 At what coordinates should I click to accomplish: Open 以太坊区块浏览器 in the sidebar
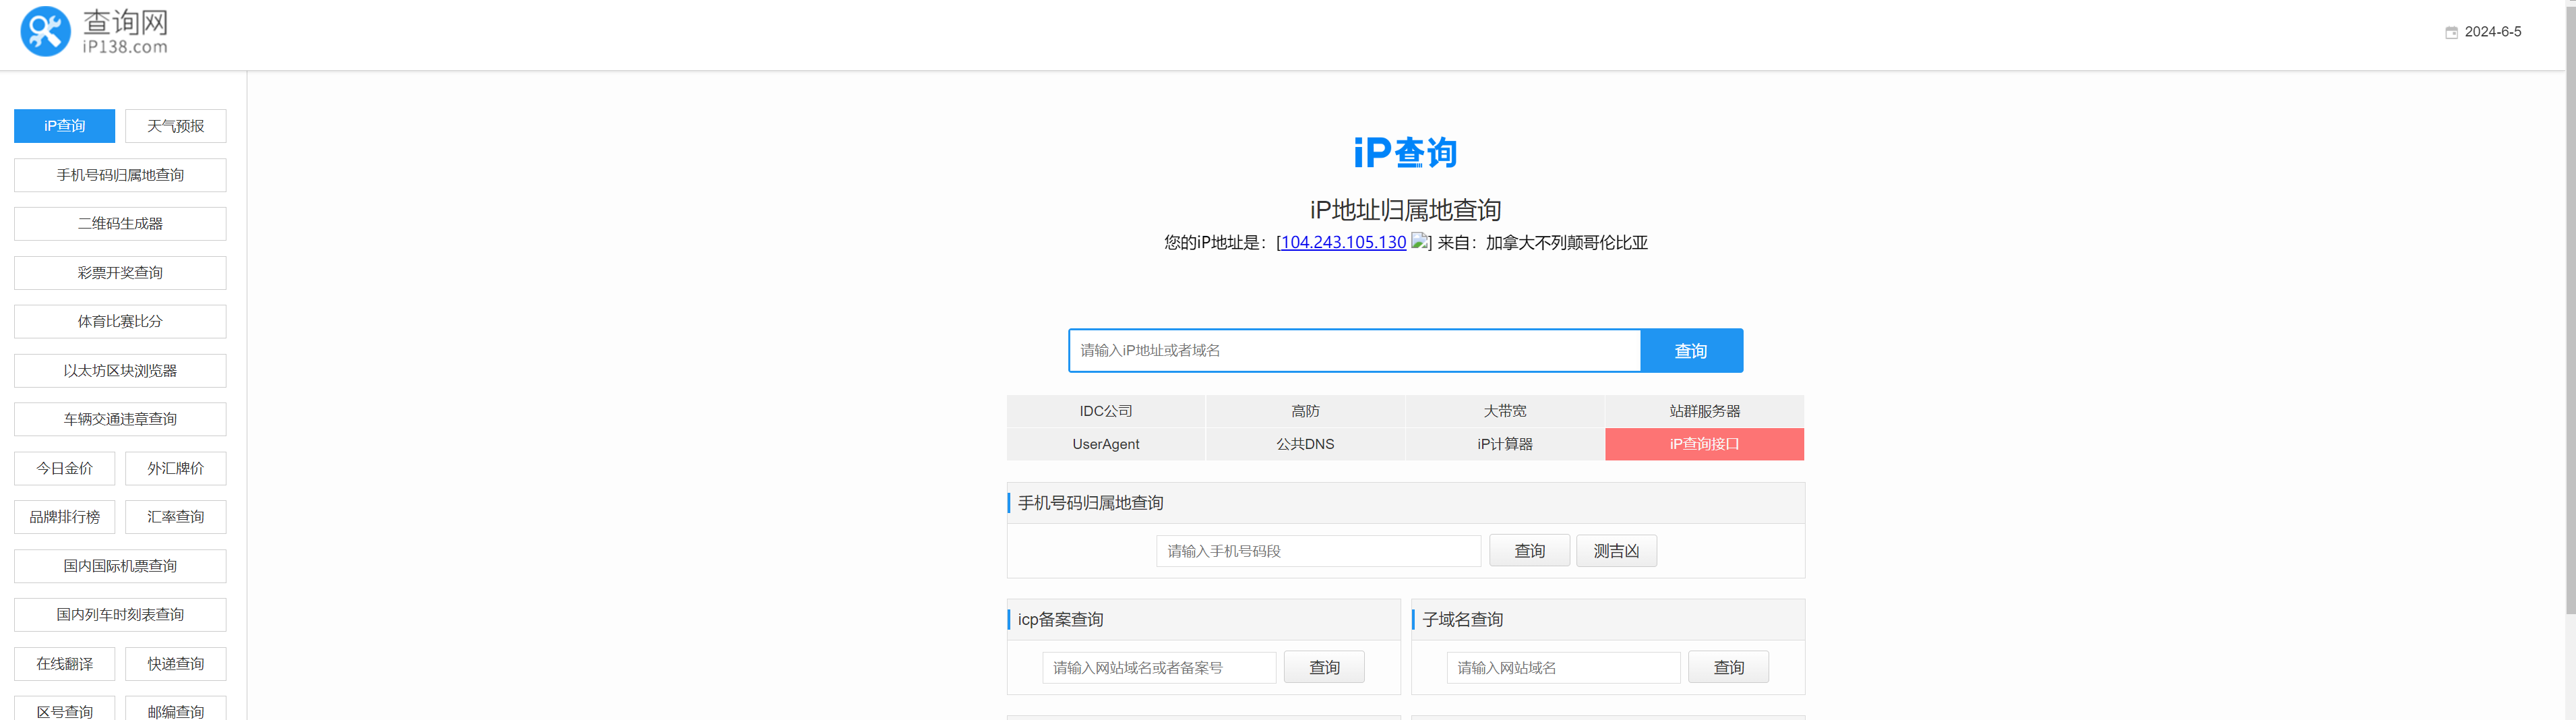(x=120, y=371)
